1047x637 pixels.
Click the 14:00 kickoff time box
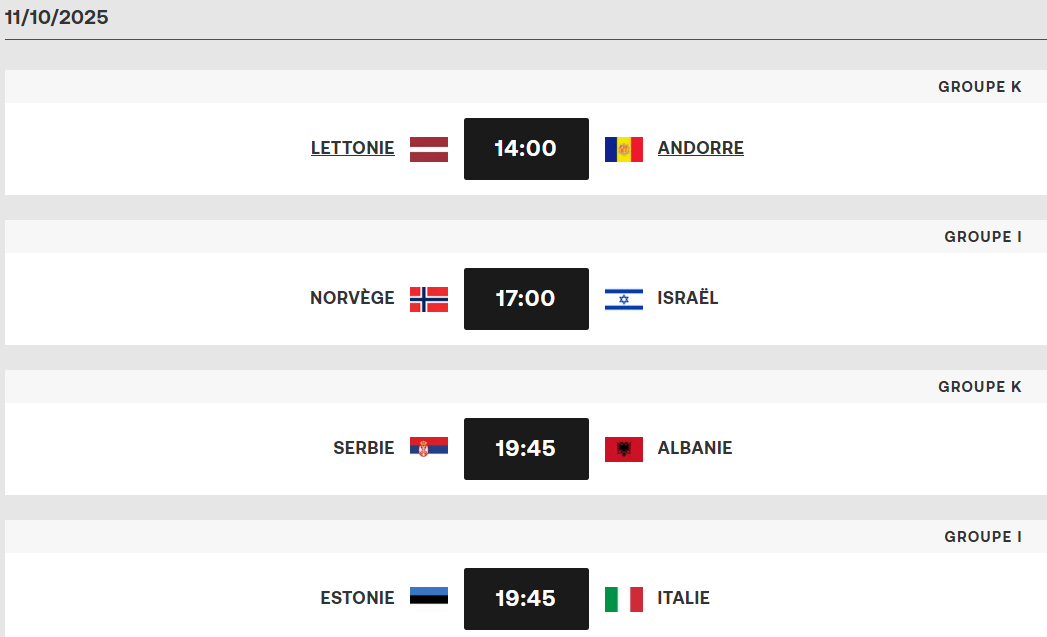click(526, 149)
